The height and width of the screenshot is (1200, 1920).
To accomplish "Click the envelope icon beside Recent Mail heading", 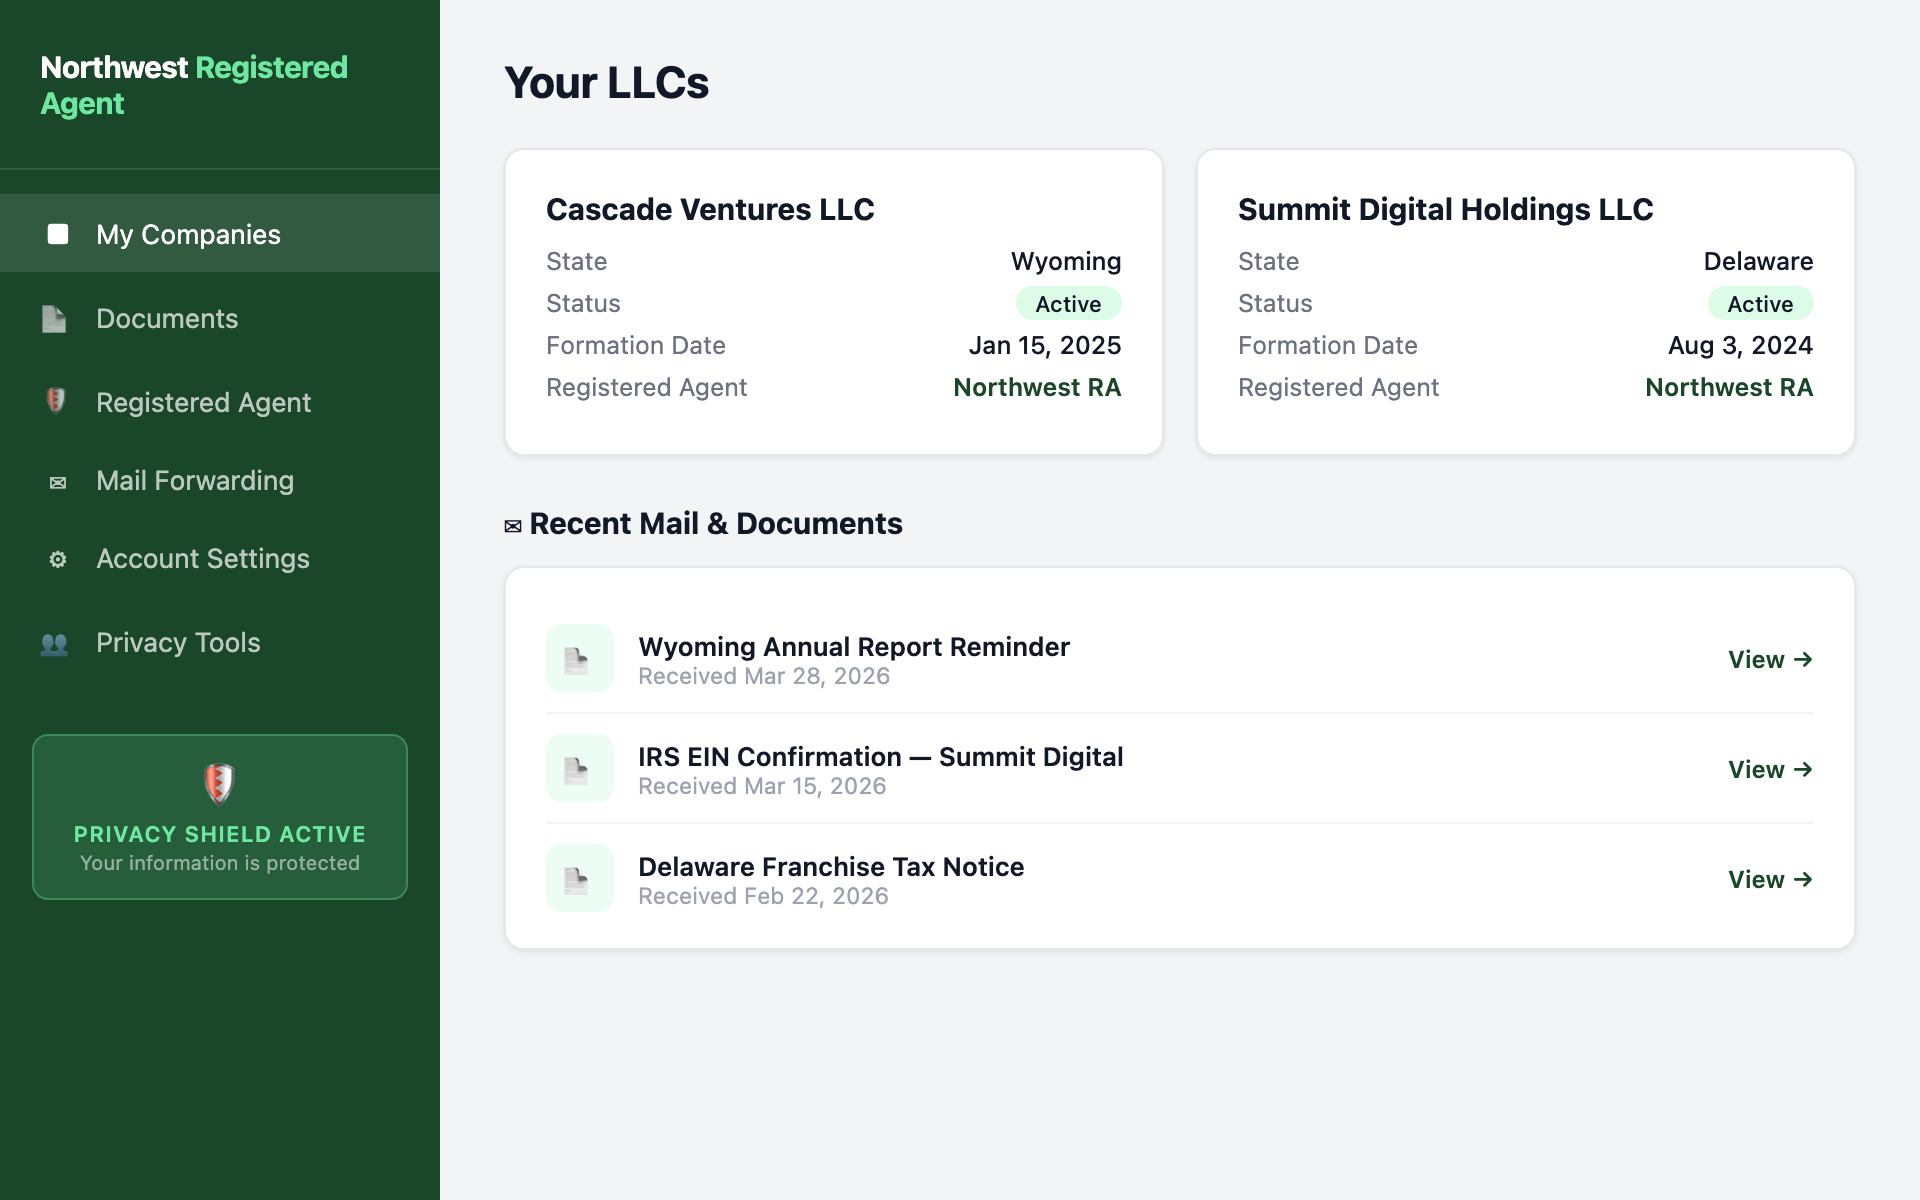I will [x=512, y=524].
